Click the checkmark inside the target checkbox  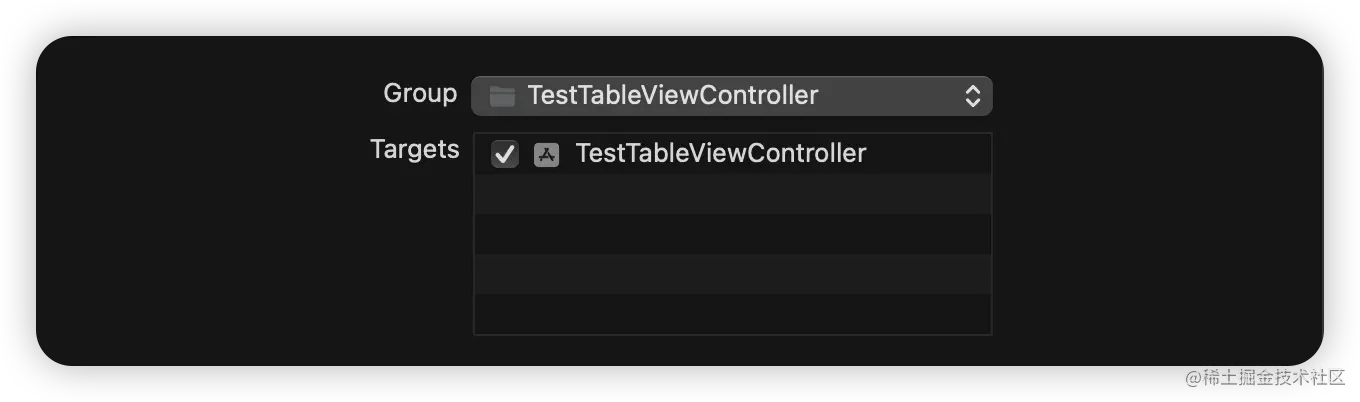click(x=505, y=154)
